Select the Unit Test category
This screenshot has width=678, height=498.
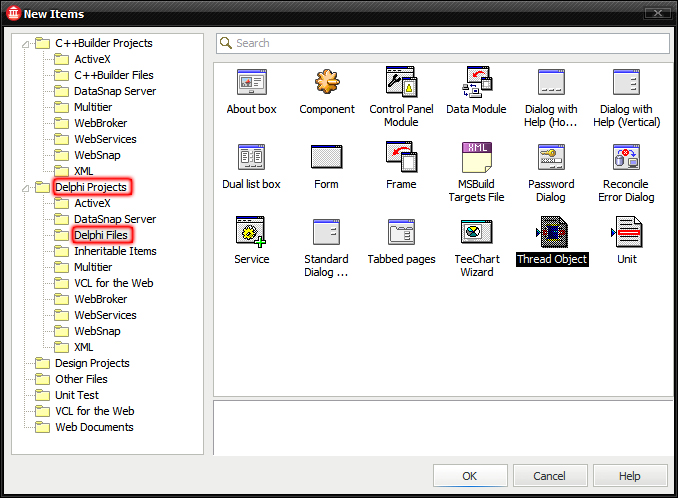pos(77,395)
